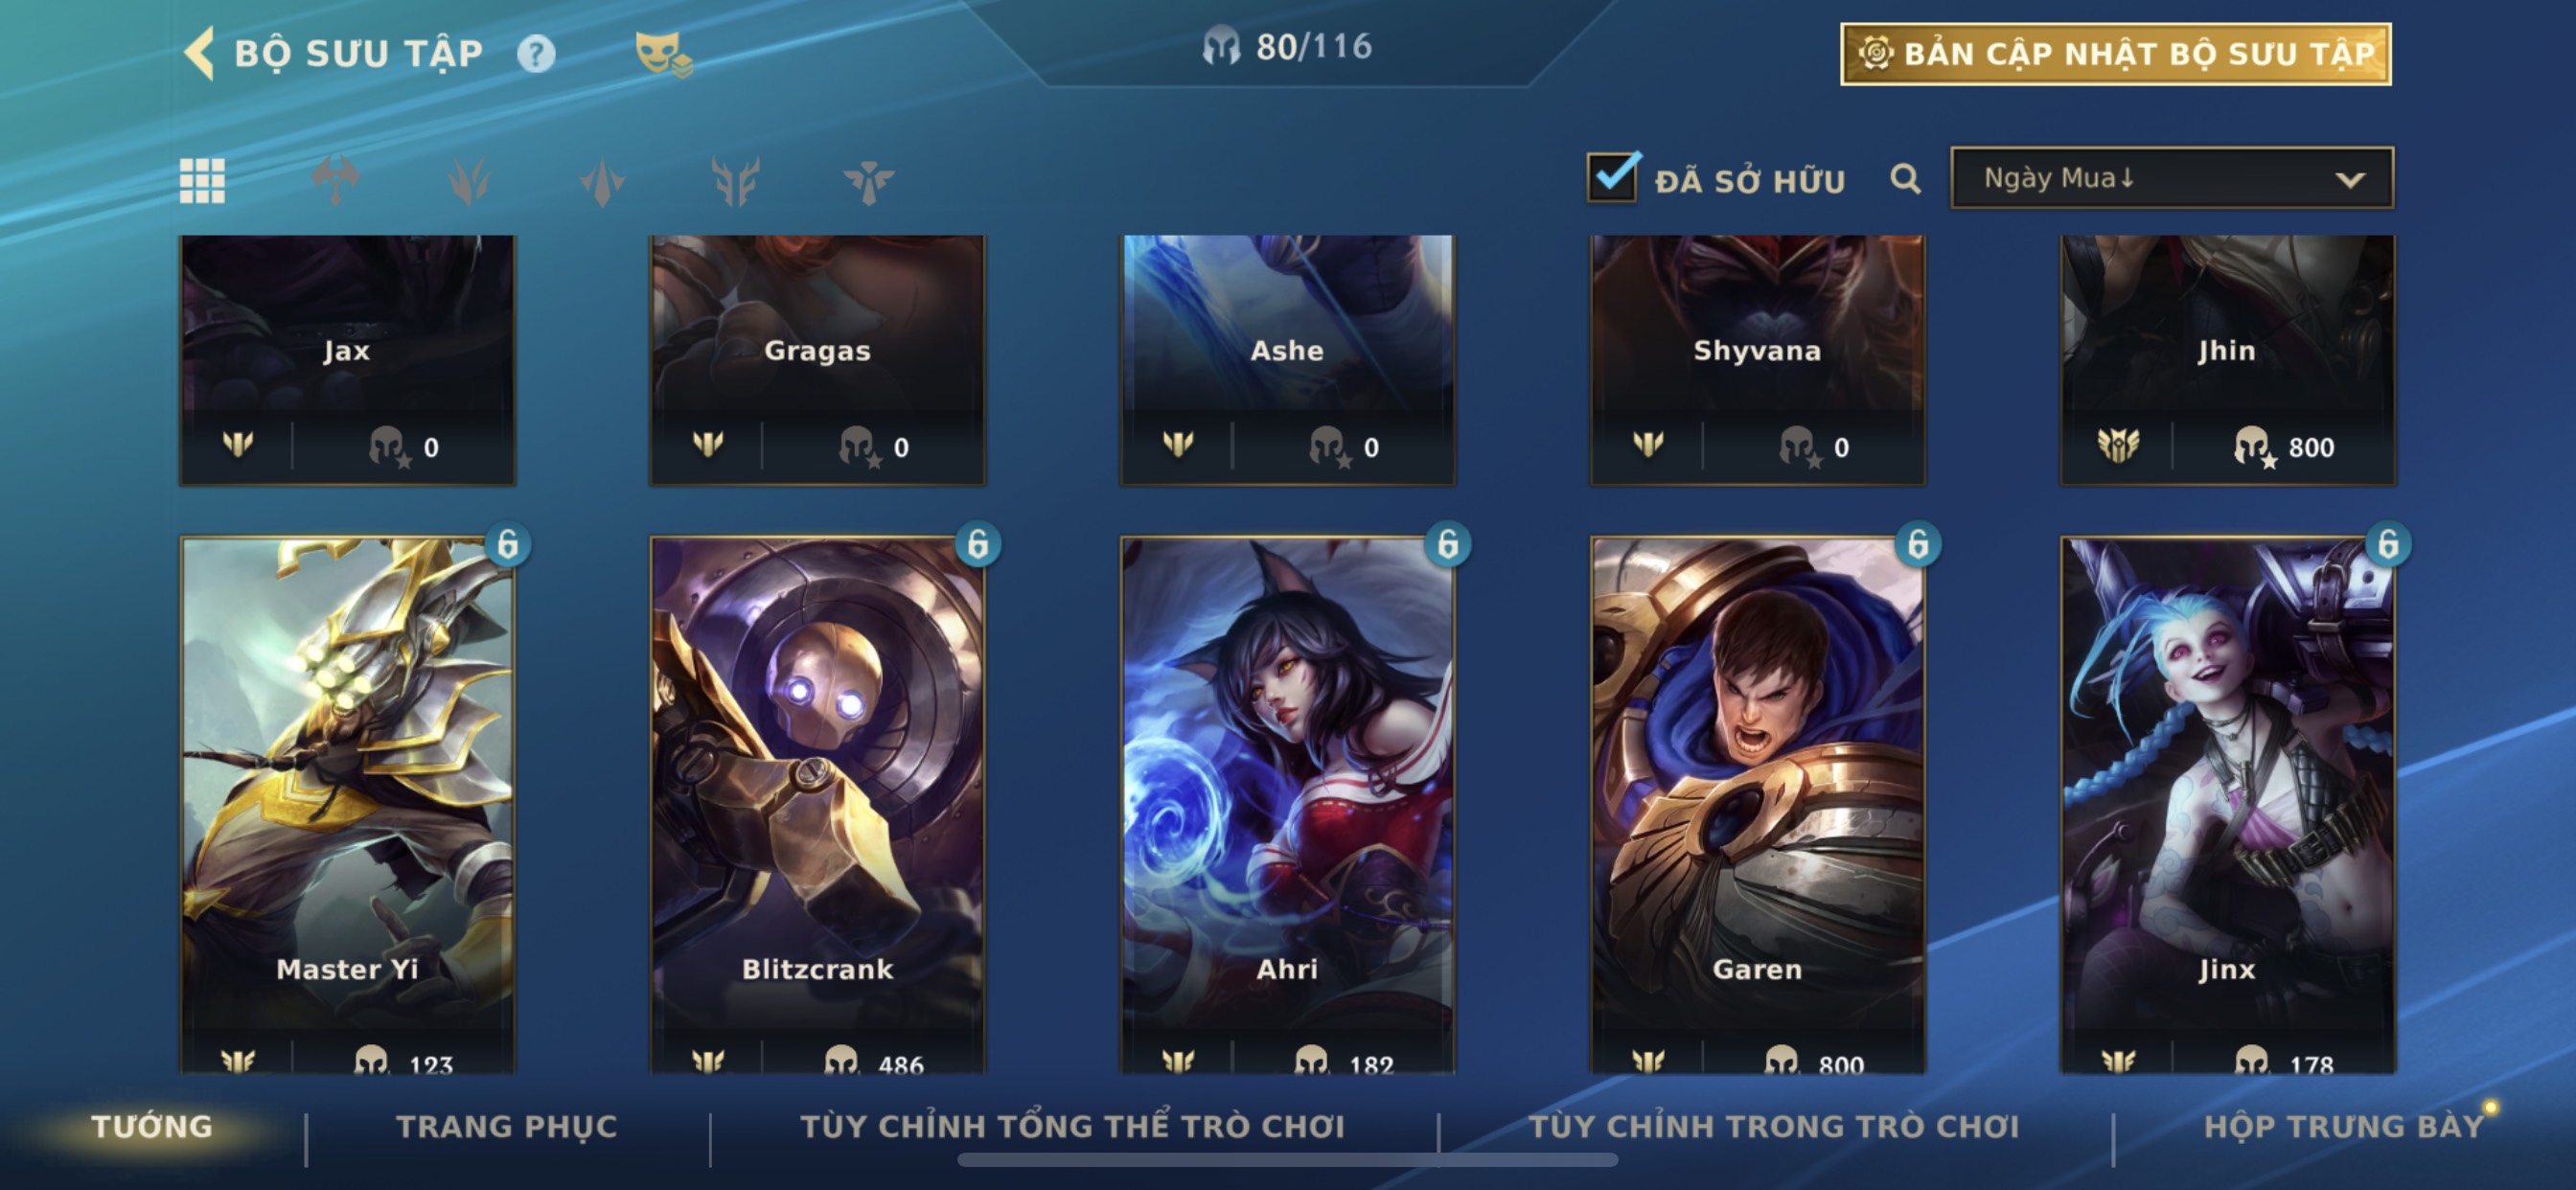Go back using the Bộ Sưu Tập arrow
Image resolution: width=2576 pixels, height=1190 pixels.
coord(200,52)
